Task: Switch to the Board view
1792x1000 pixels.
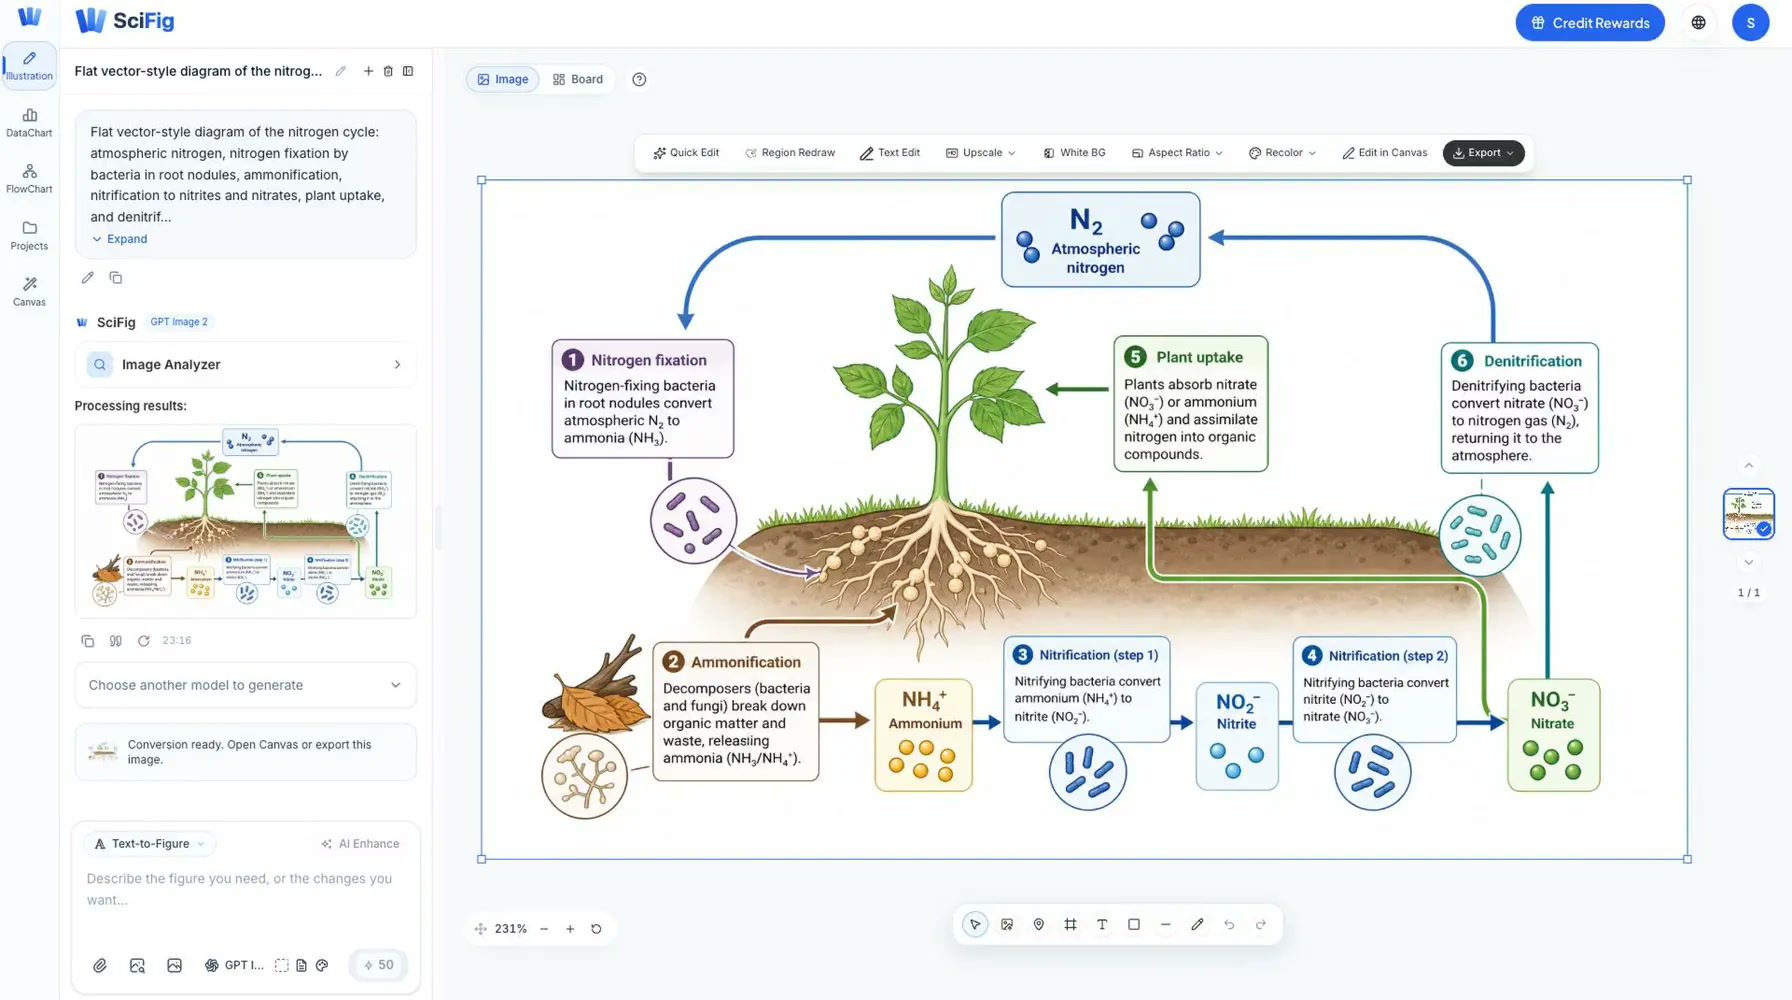Action: coord(578,79)
